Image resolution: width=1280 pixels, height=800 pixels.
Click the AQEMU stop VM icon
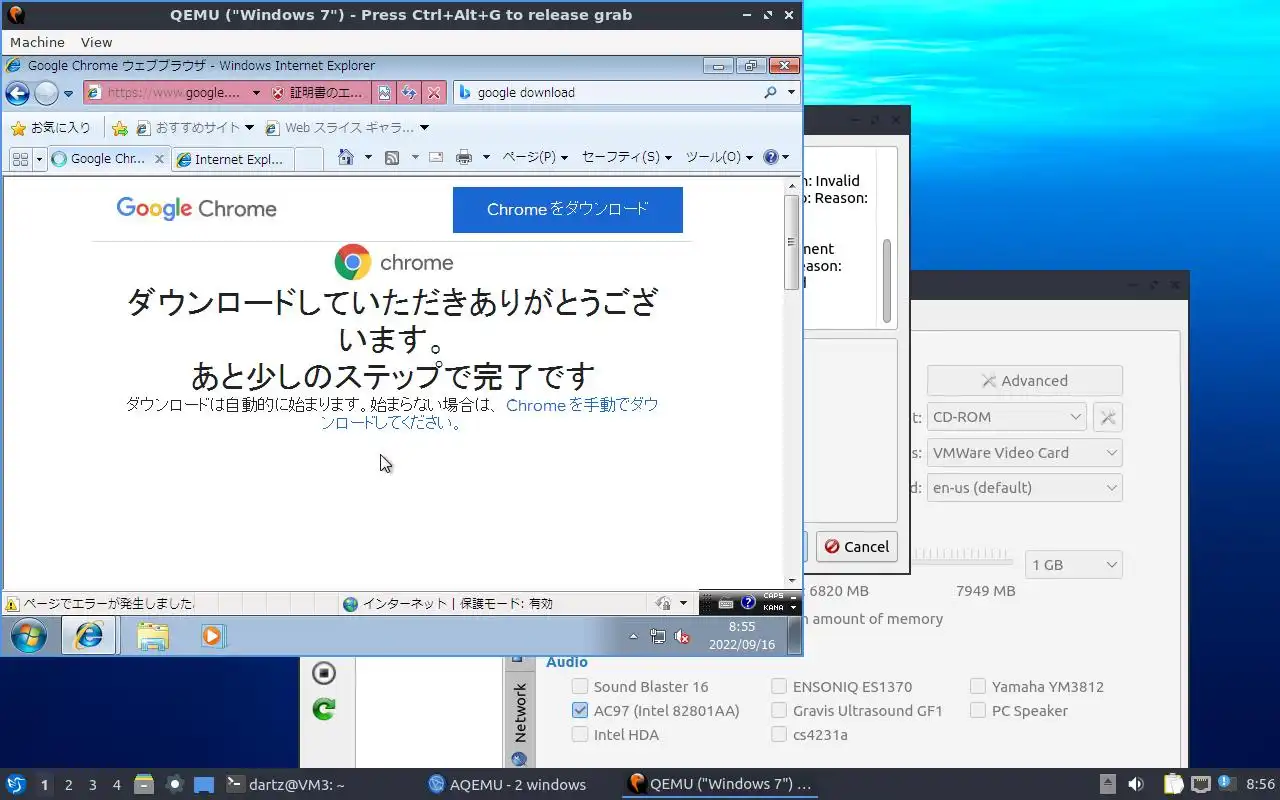click(x=324, y=673)
